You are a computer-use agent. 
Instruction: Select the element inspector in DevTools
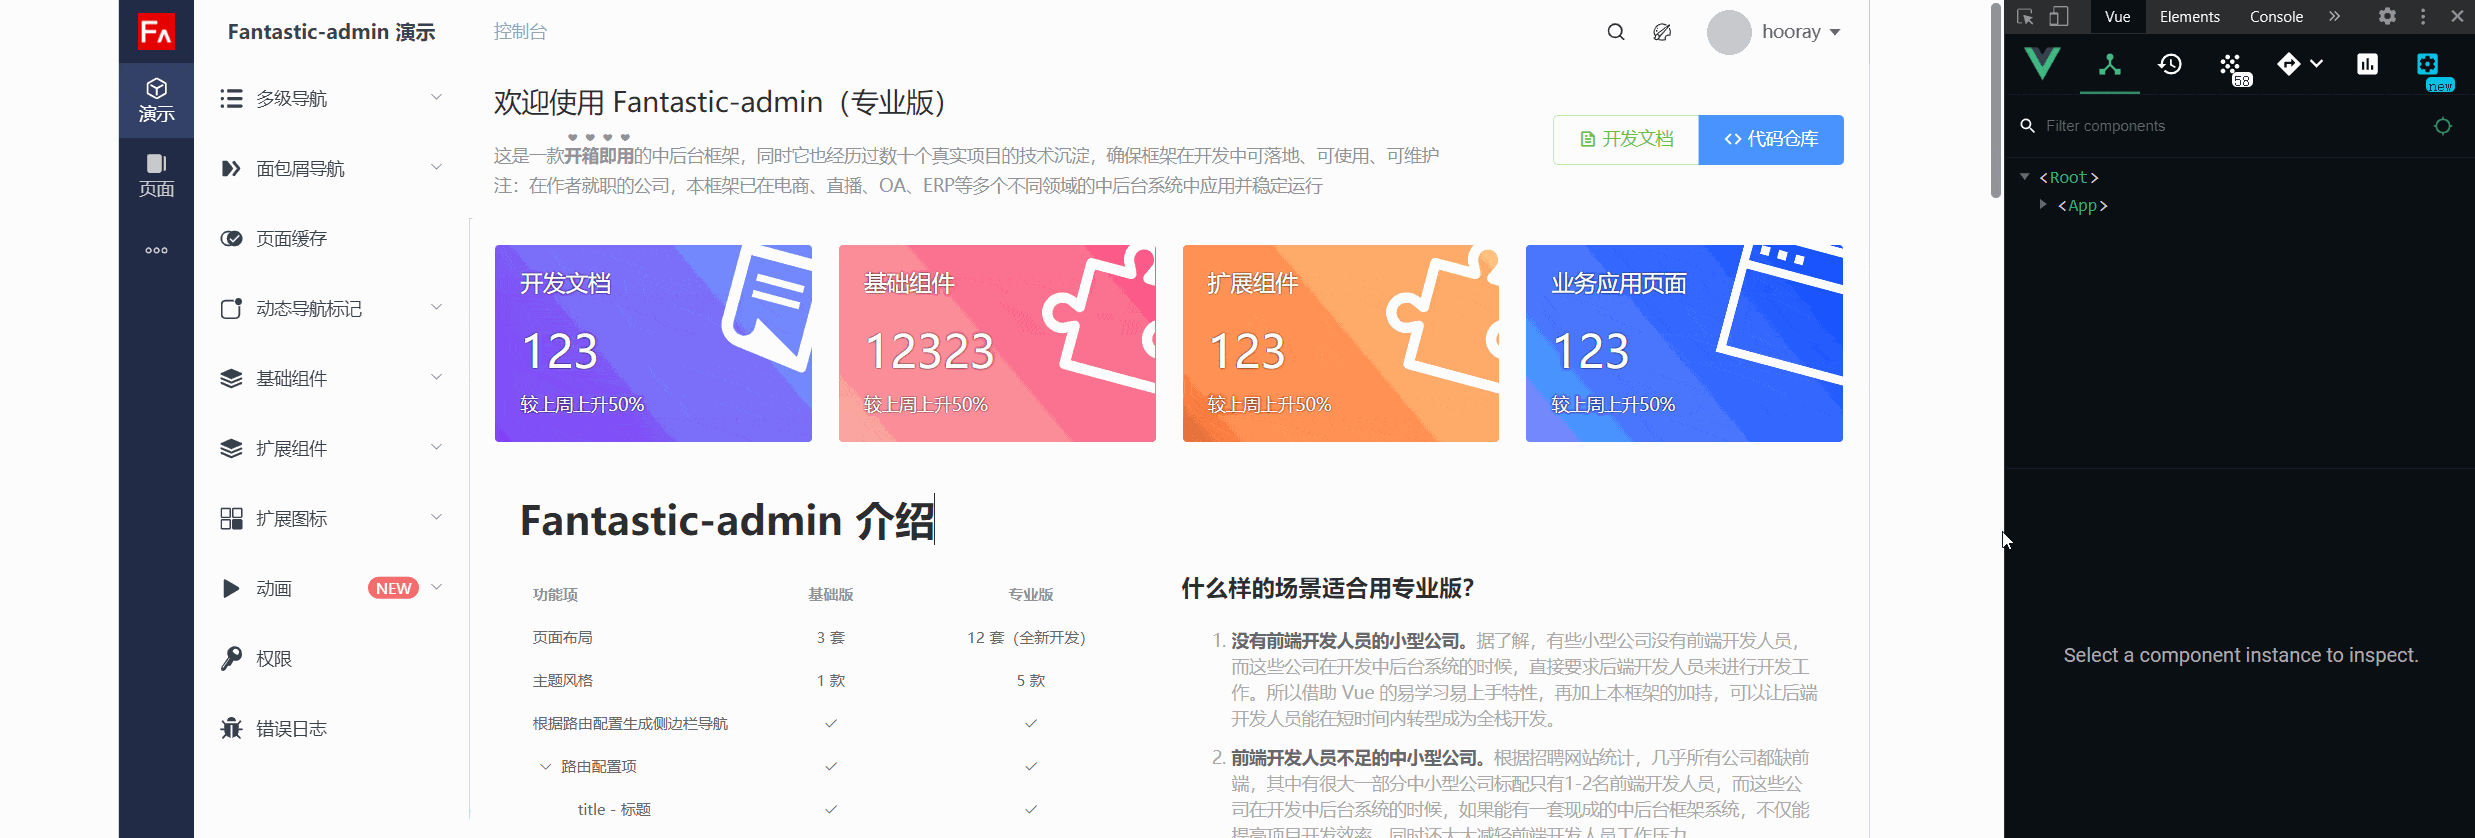(x=2025, y=17)
